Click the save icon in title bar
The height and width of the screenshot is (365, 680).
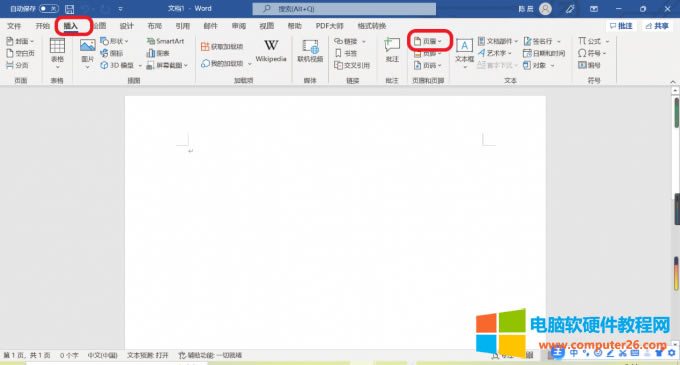[69, 9]
